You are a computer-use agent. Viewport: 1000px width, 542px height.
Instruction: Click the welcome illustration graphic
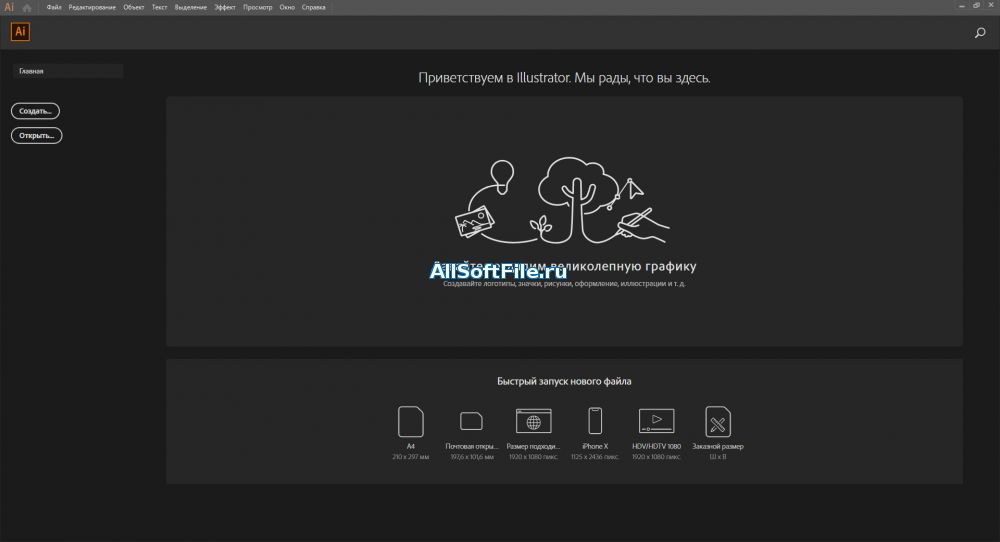(562, 201)
